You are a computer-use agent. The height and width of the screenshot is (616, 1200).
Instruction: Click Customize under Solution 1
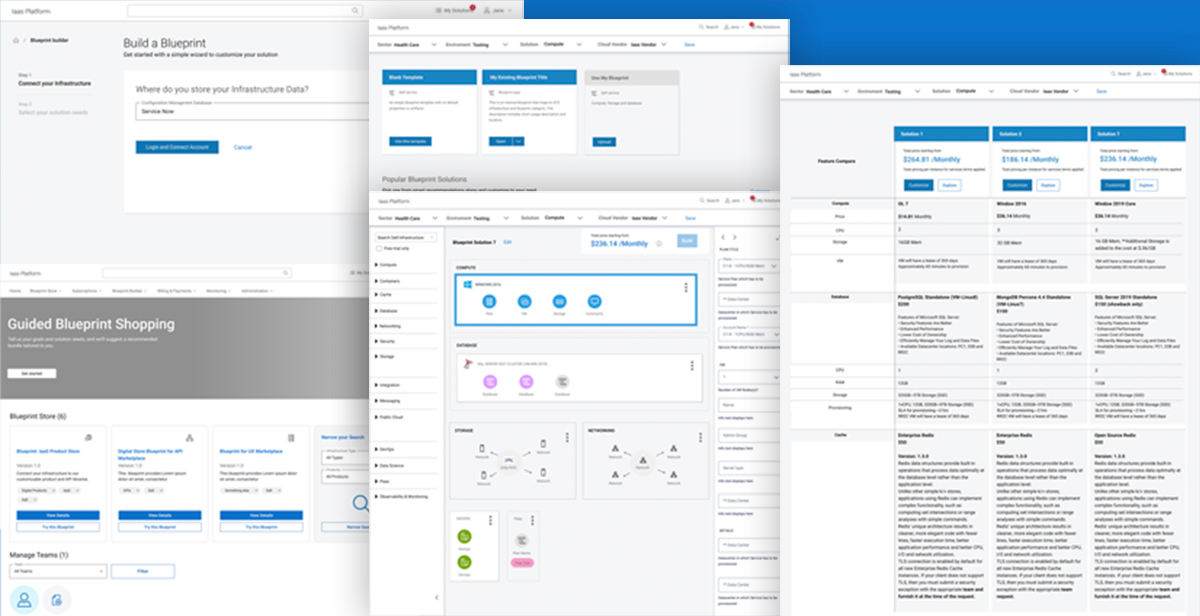tap(919, 185)
